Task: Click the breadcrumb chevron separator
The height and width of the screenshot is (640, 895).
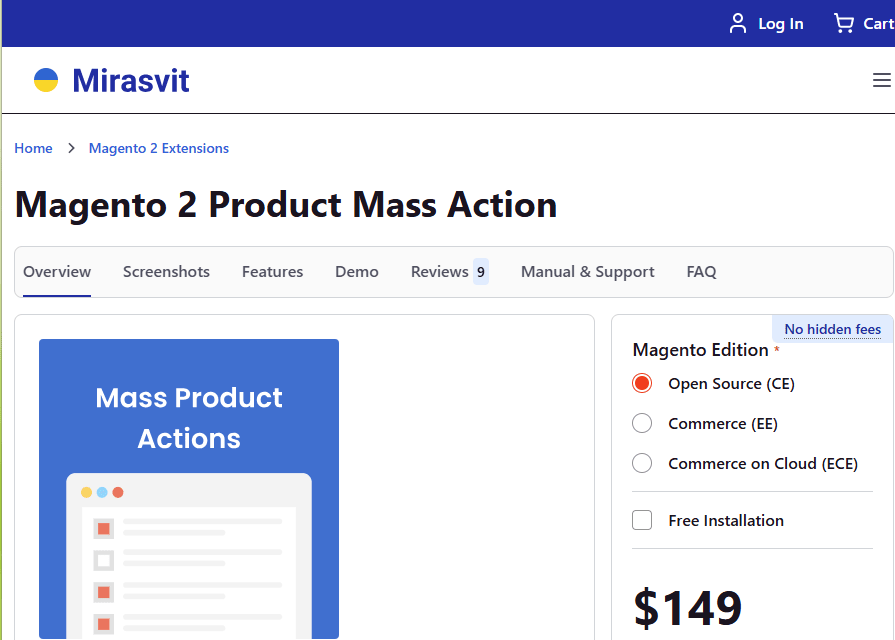Action: tap(71, 148)
